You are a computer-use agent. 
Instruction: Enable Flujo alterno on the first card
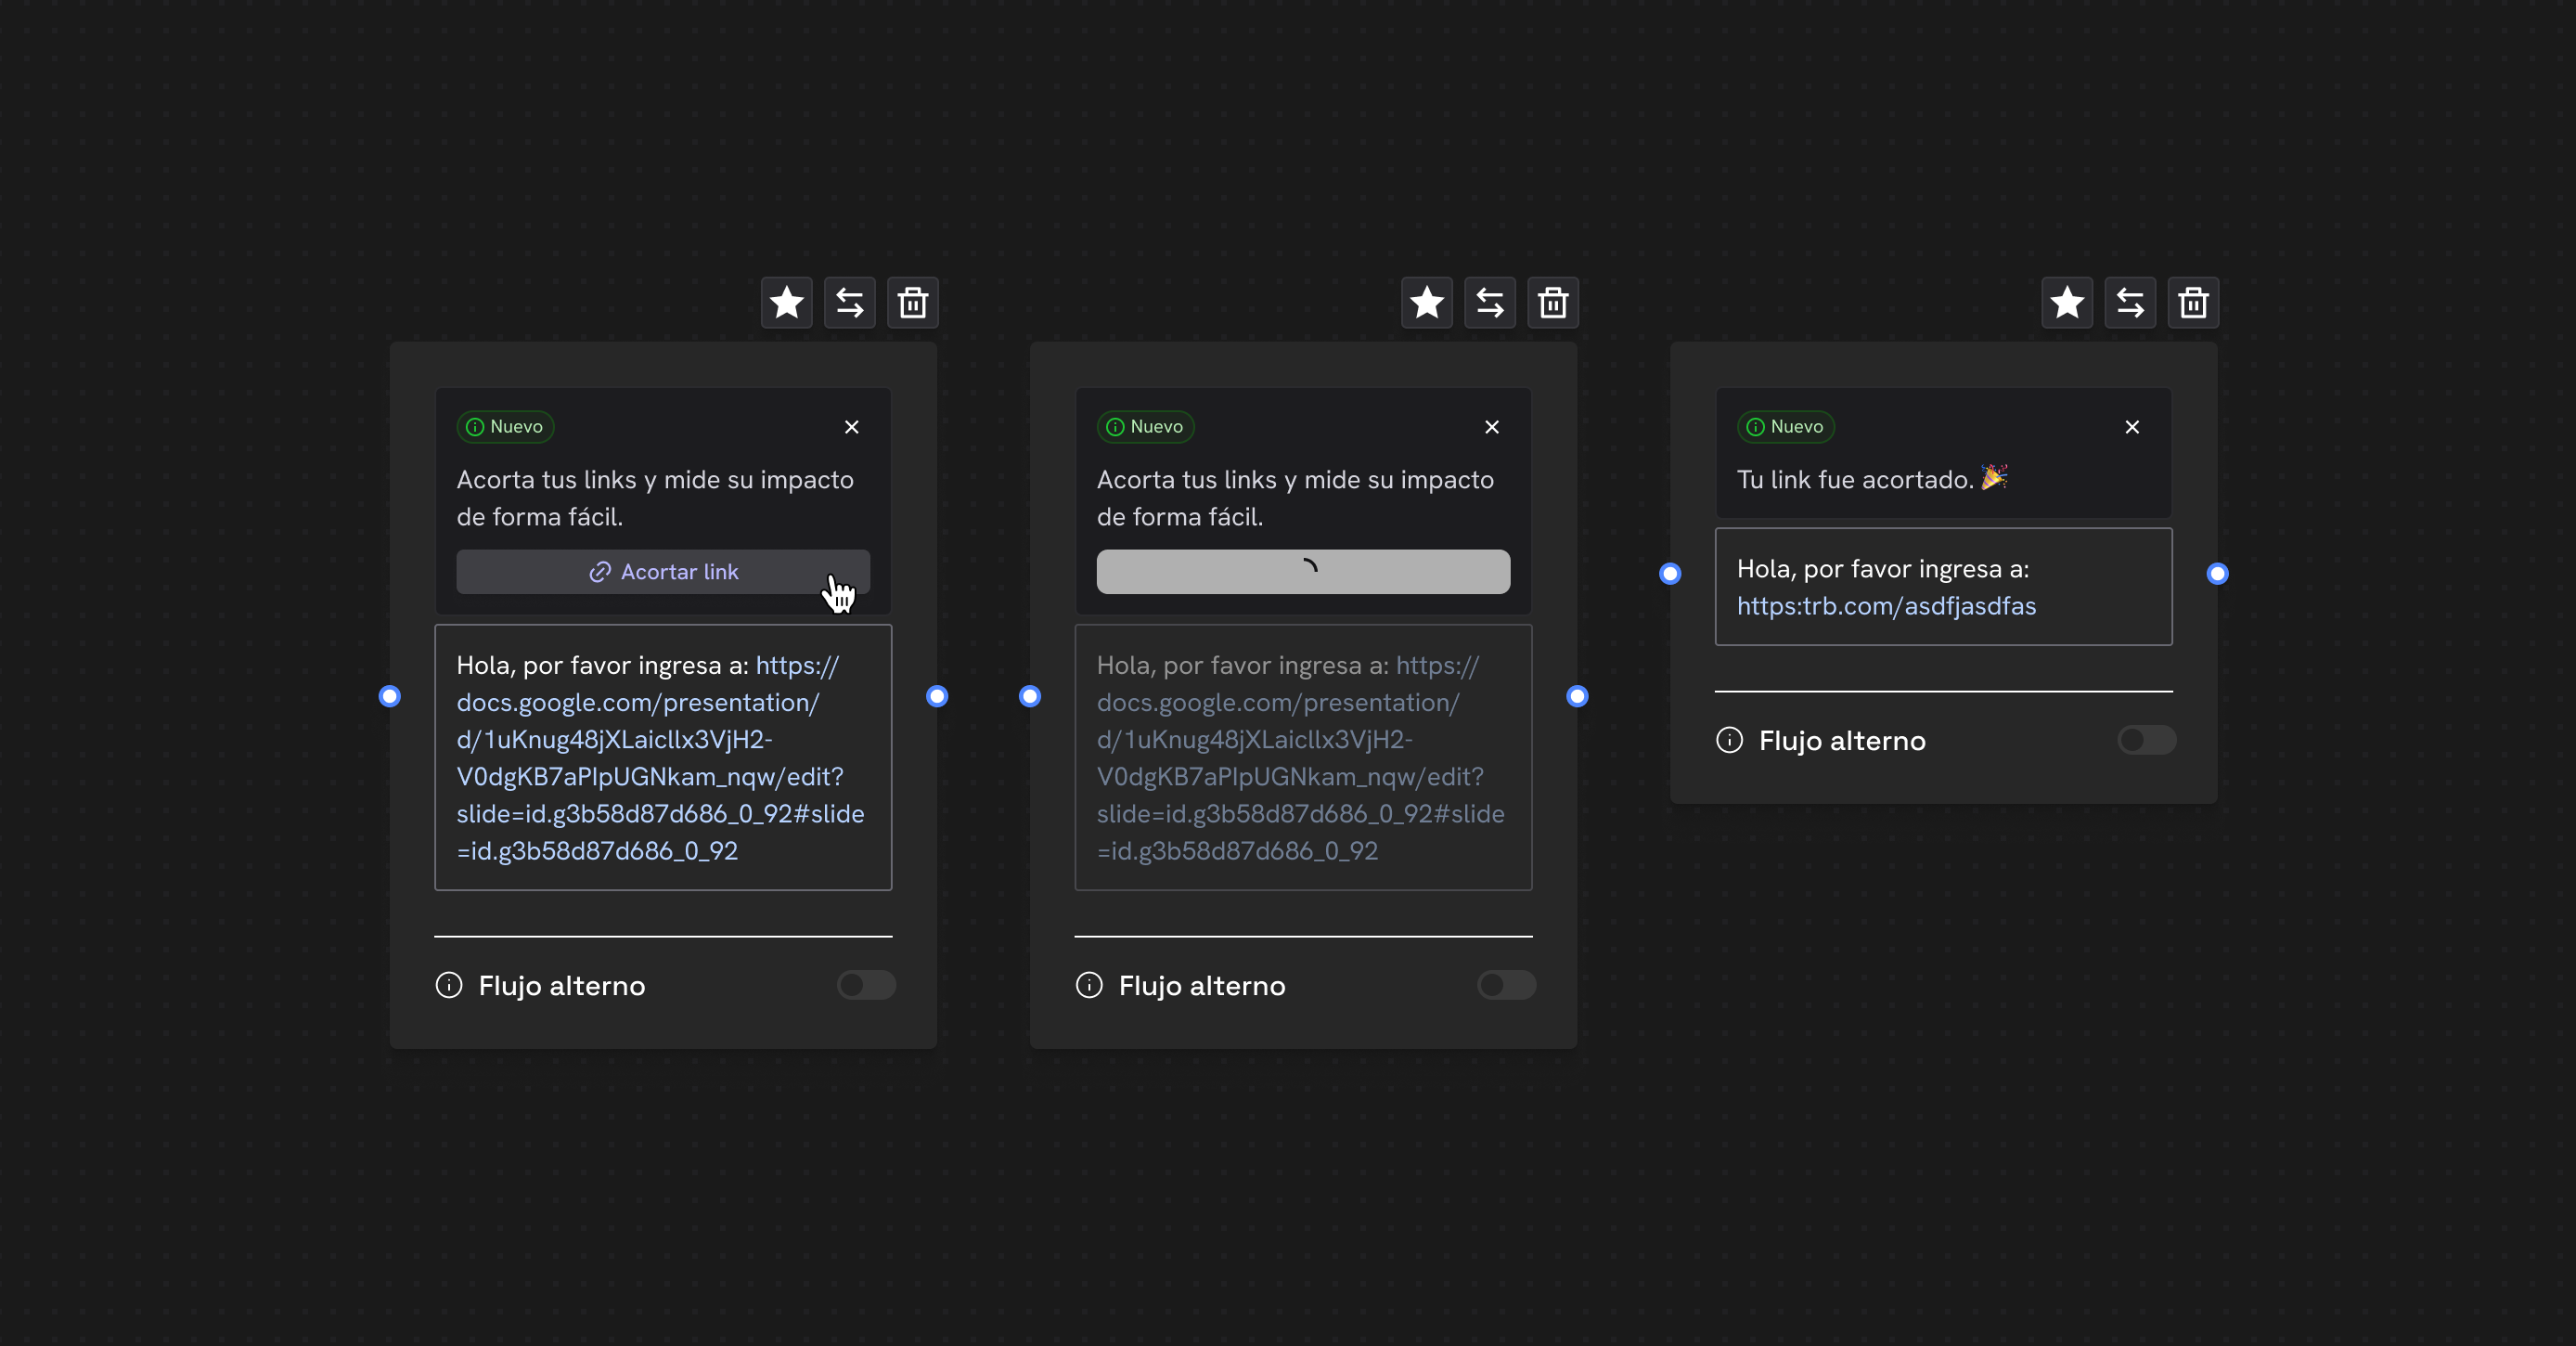pos(866,986)
